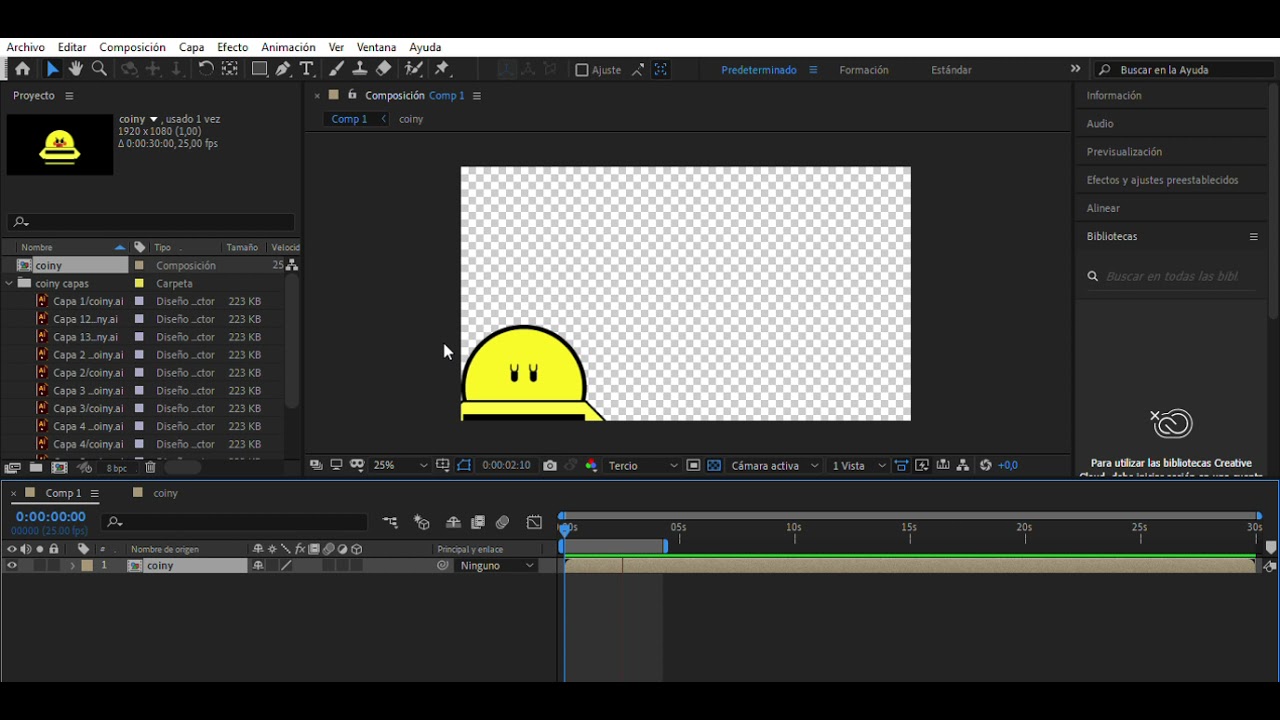
Task: Click the Graph Editor icon in timeline
Action: click(534, 522)
